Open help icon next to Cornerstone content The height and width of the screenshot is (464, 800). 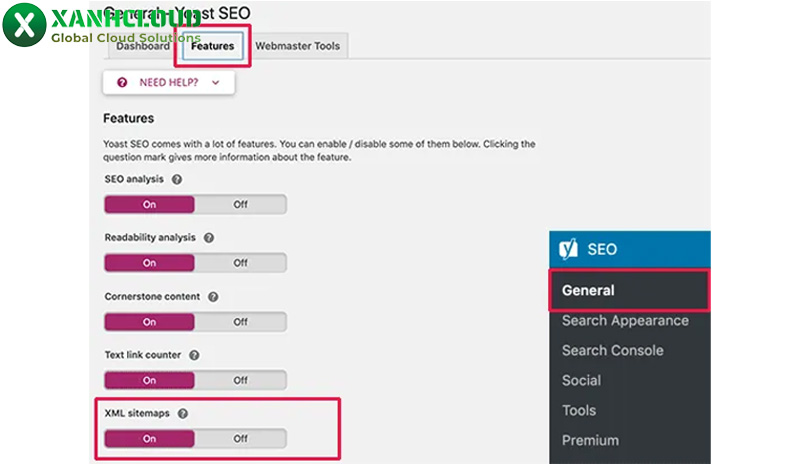pos(213,297)
